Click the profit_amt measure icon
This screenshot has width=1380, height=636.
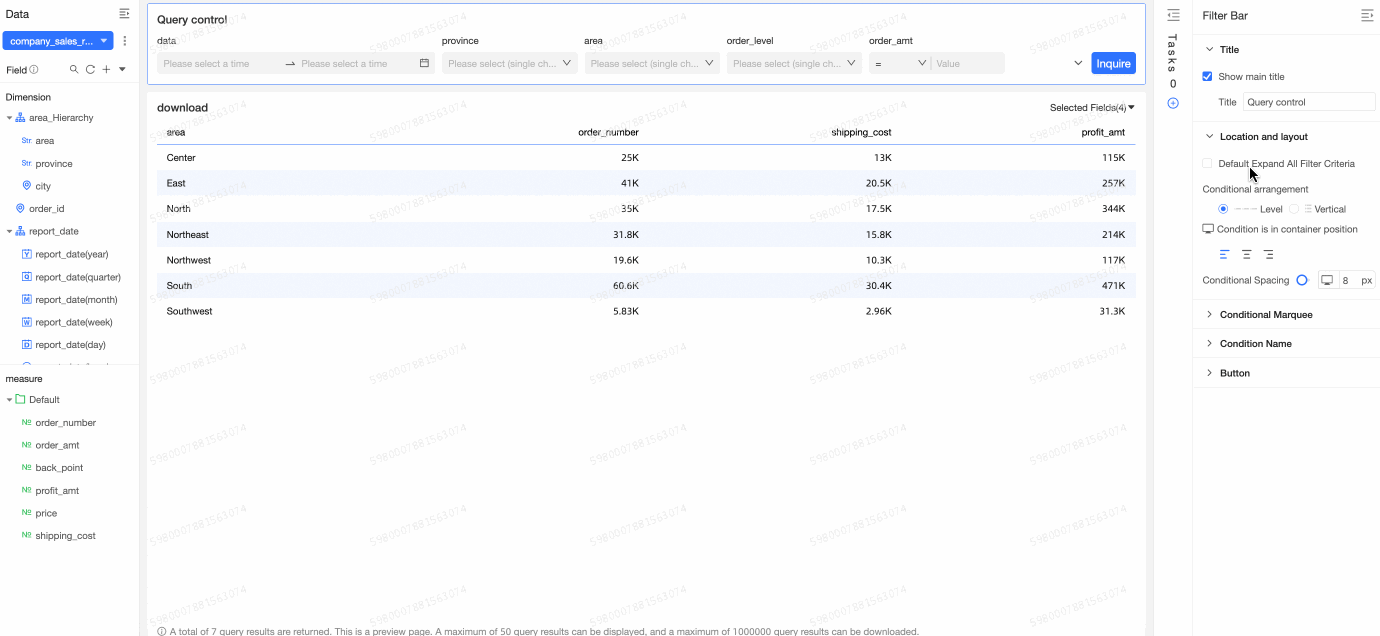[x=26, y=490]
